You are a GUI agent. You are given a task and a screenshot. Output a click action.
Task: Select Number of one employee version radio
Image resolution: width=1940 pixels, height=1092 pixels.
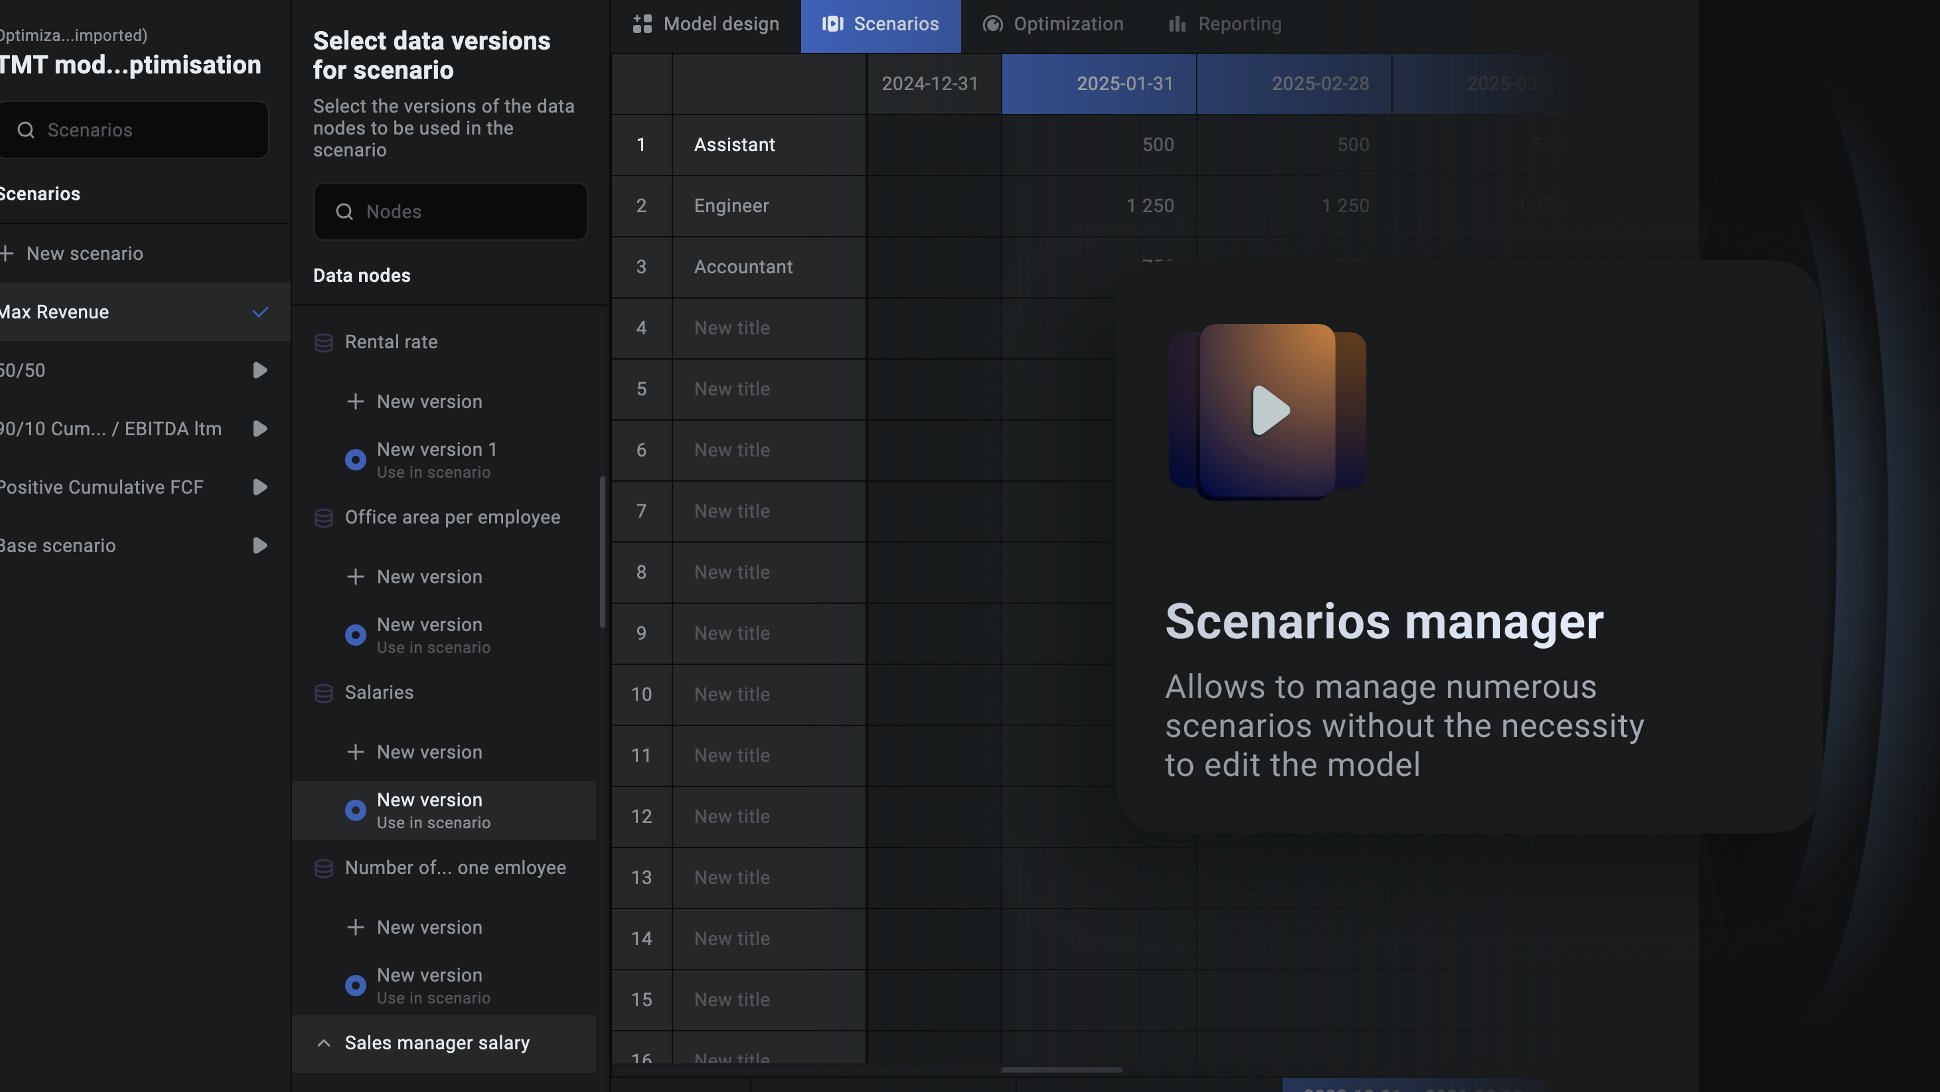[x=355, y=985]
